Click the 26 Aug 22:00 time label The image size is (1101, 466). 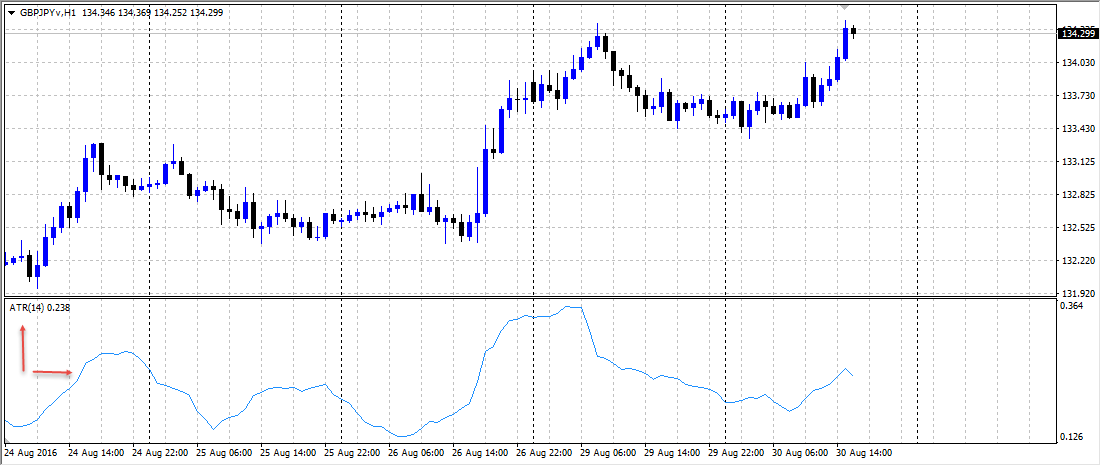(x=545, y=452)
